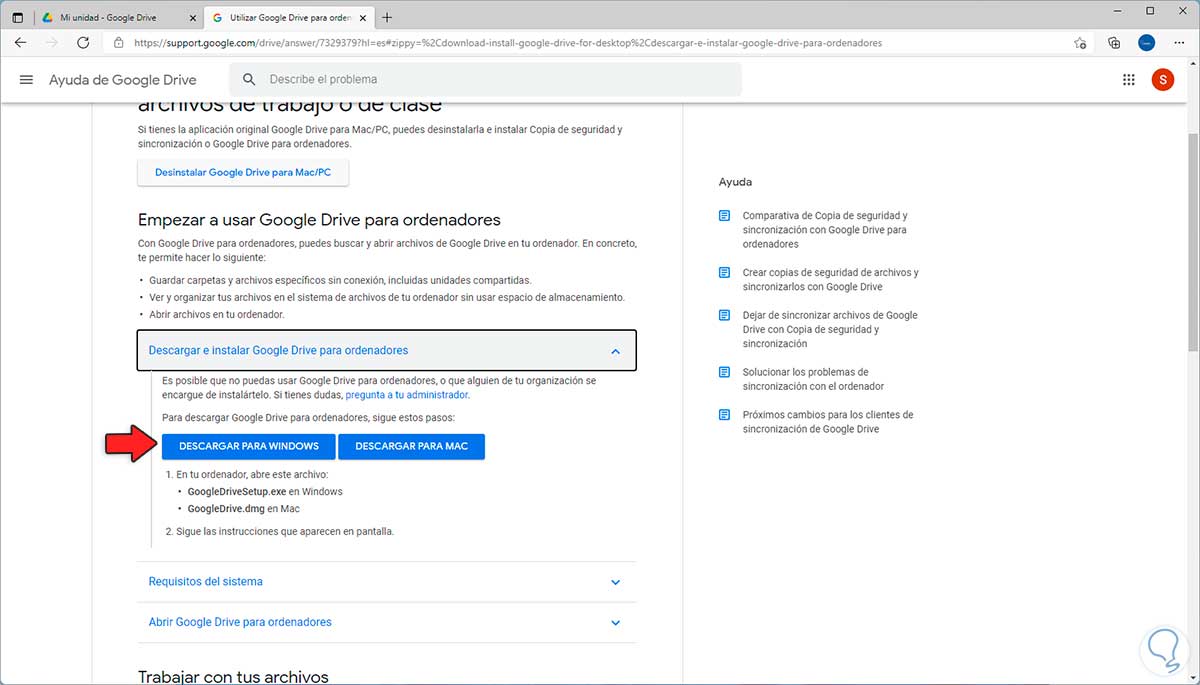
Task: Click Abrir archivos en tu ordenador bullet
Action: coord(217,314)
